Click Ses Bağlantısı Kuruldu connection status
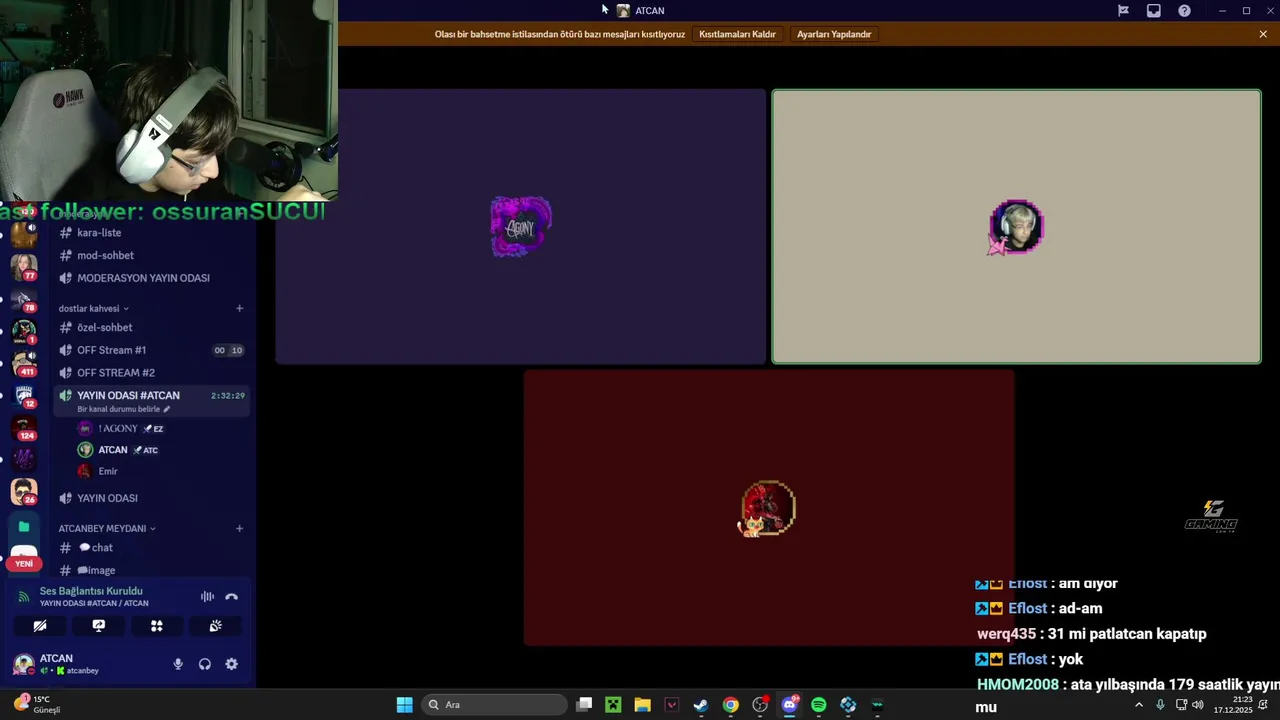 click(x=90, y=591)
